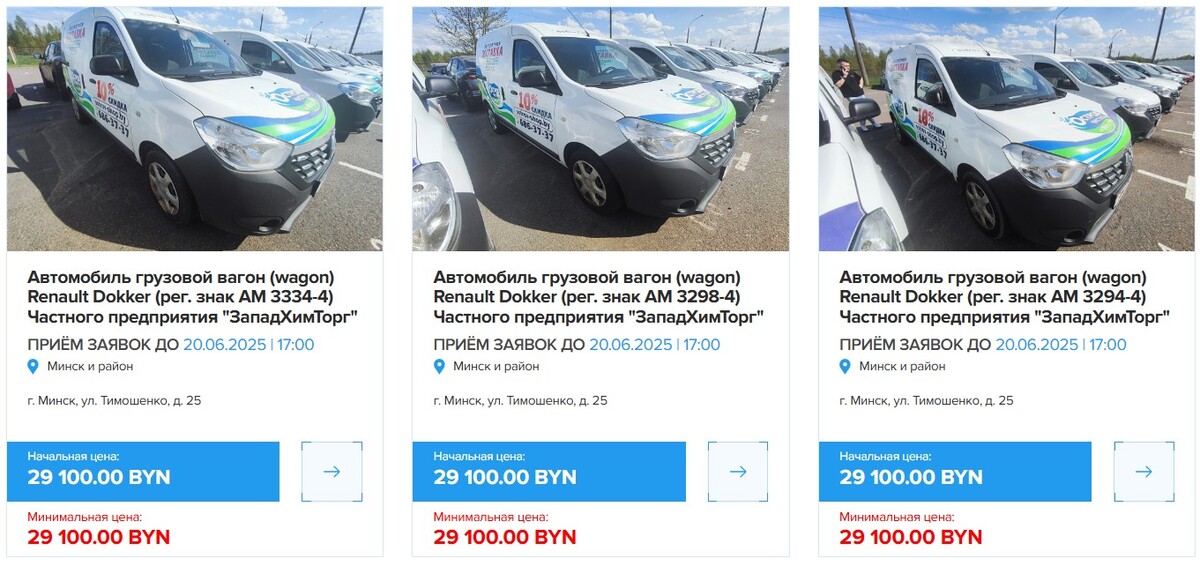This screenshot has width=1200, height=566.
Task: Click address line in third card
Action: point(926,401)
